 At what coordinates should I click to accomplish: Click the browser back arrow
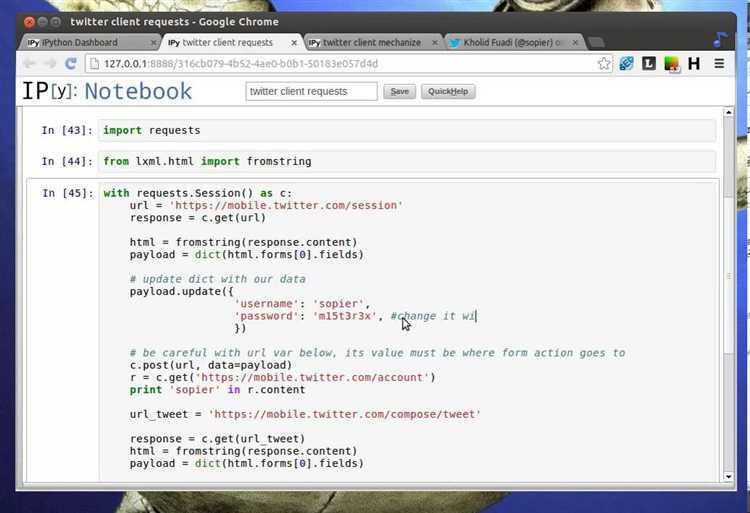point(30,64)
